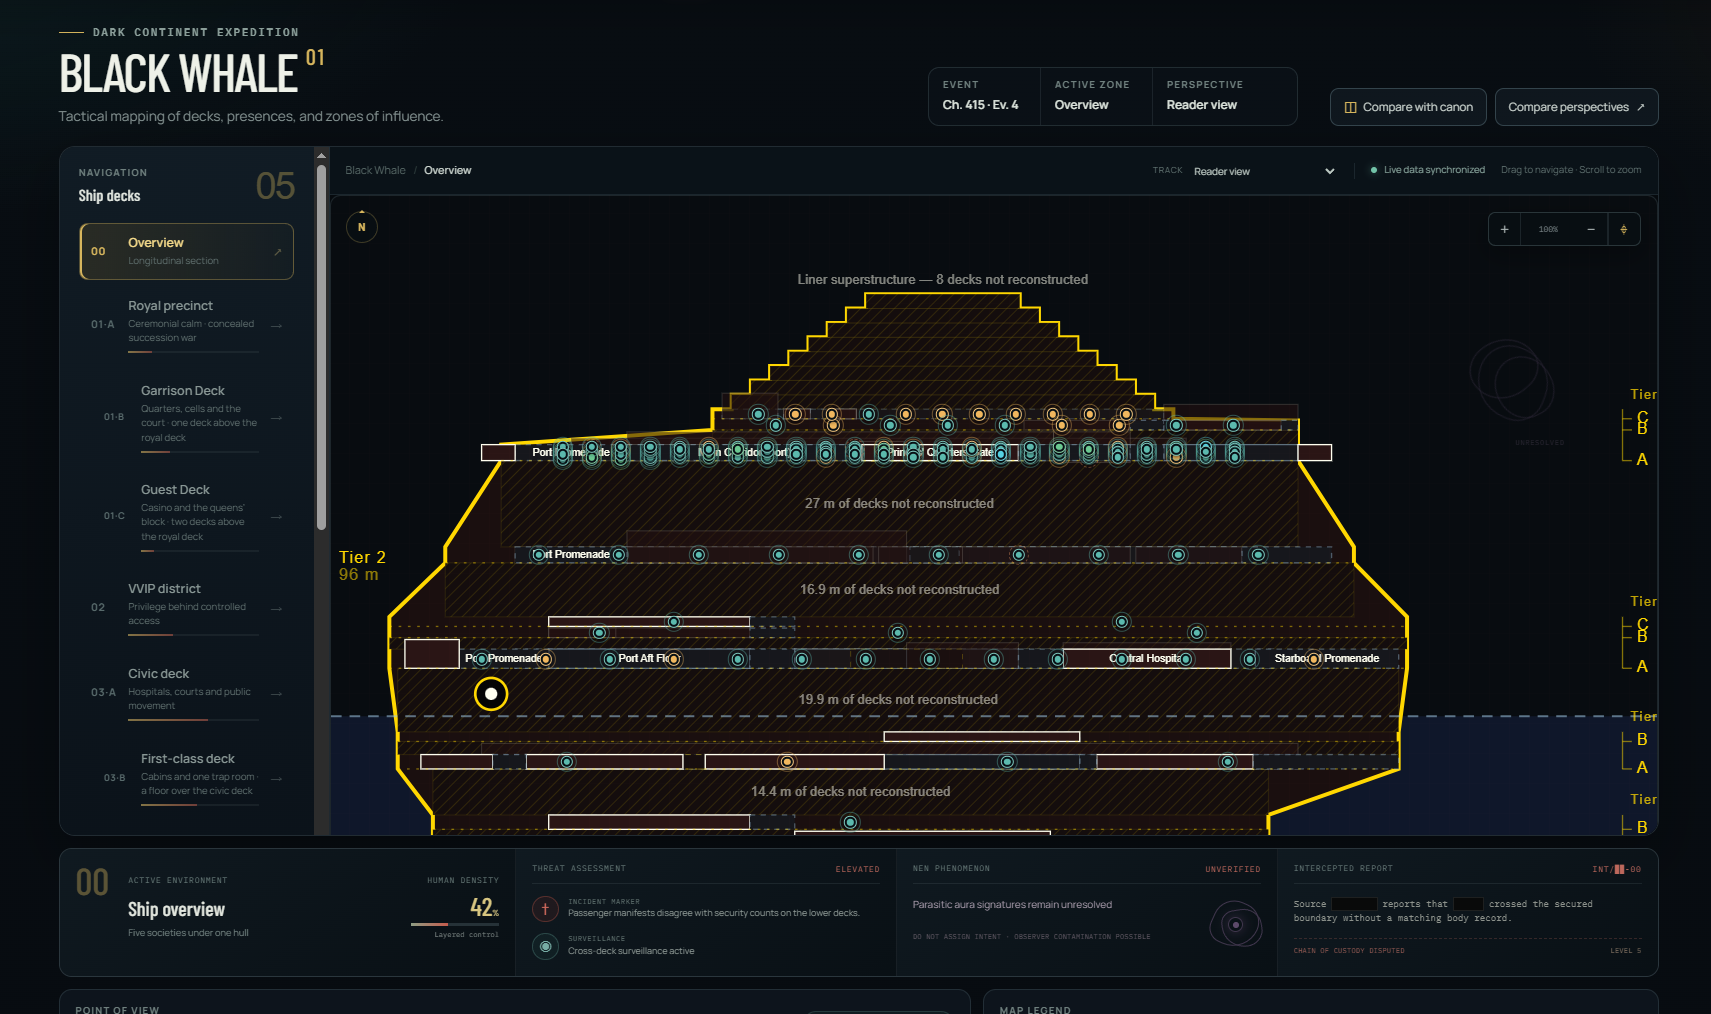Click the Starboard Promenade room label
The width and height of the screenshot is (1711, 1014).
coord(1327,659)
